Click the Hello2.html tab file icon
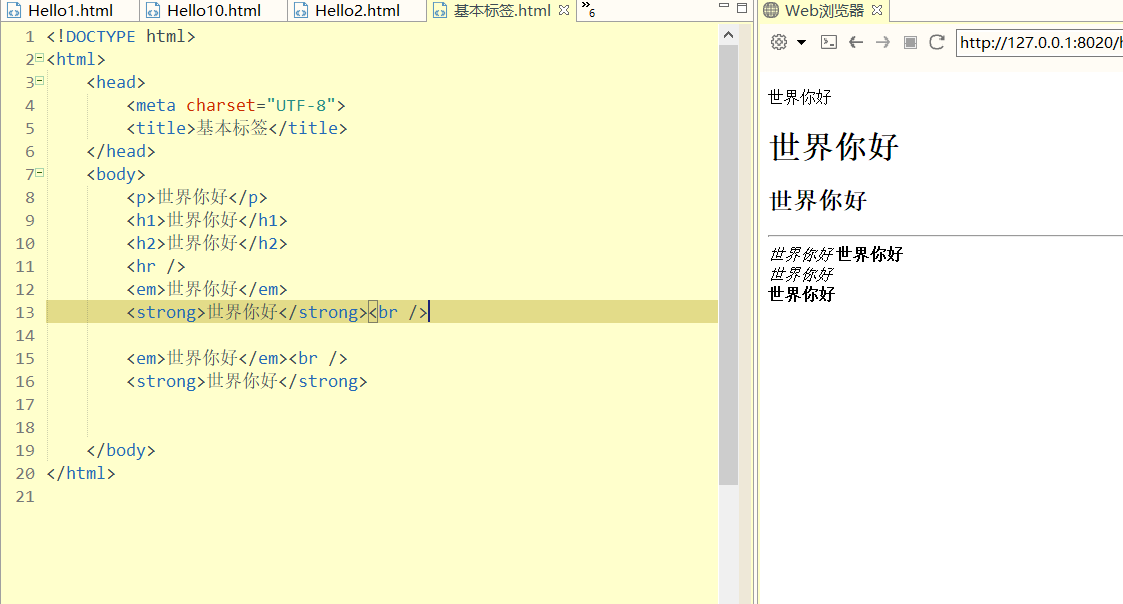The image size is (1123, 604). 302,11
